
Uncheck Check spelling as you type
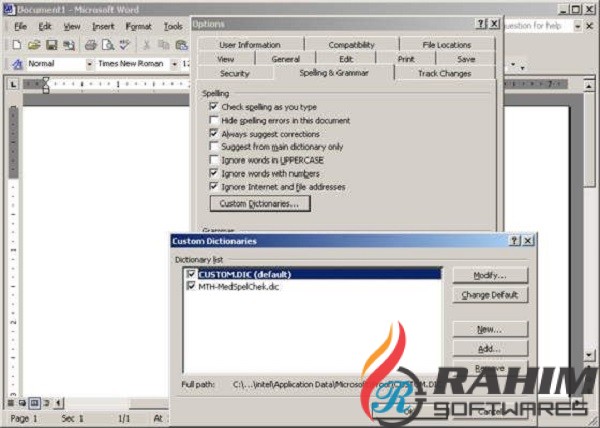214,107
